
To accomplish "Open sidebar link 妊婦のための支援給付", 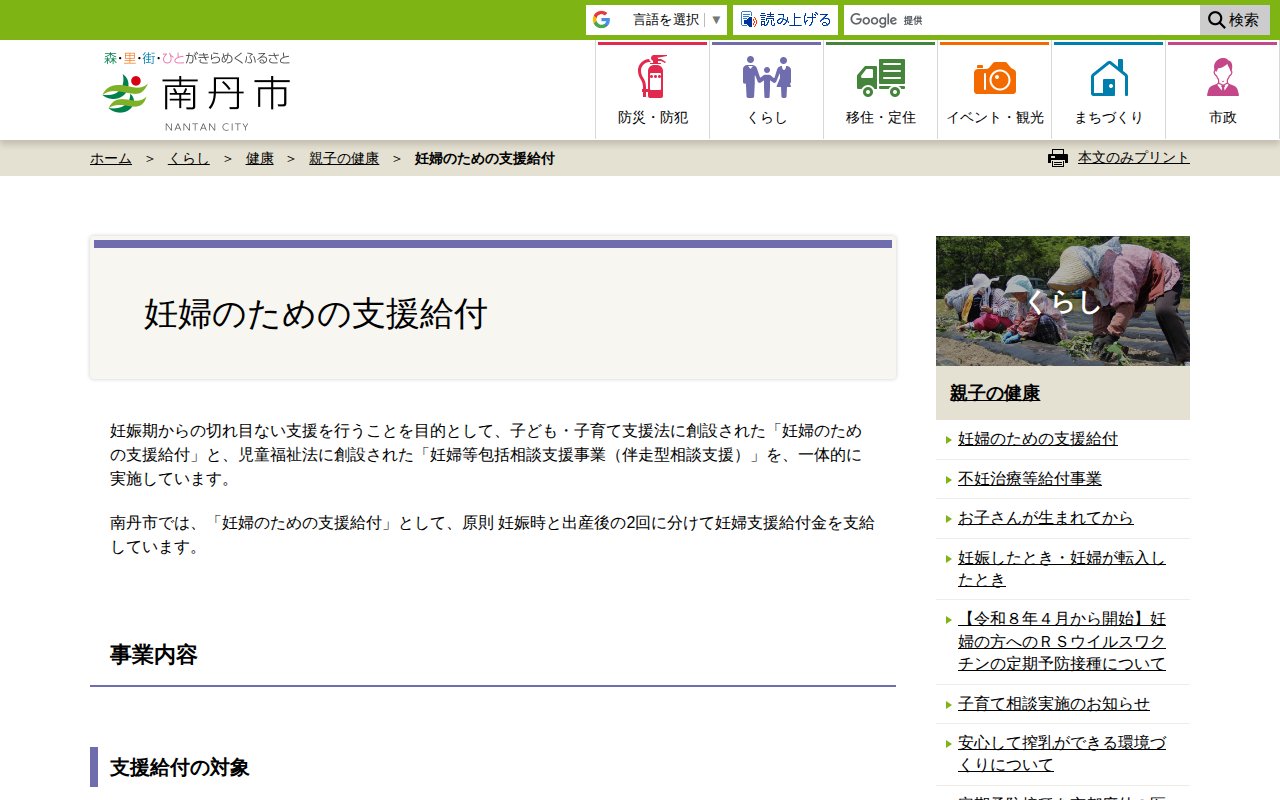I will [x=1038, y=439].
